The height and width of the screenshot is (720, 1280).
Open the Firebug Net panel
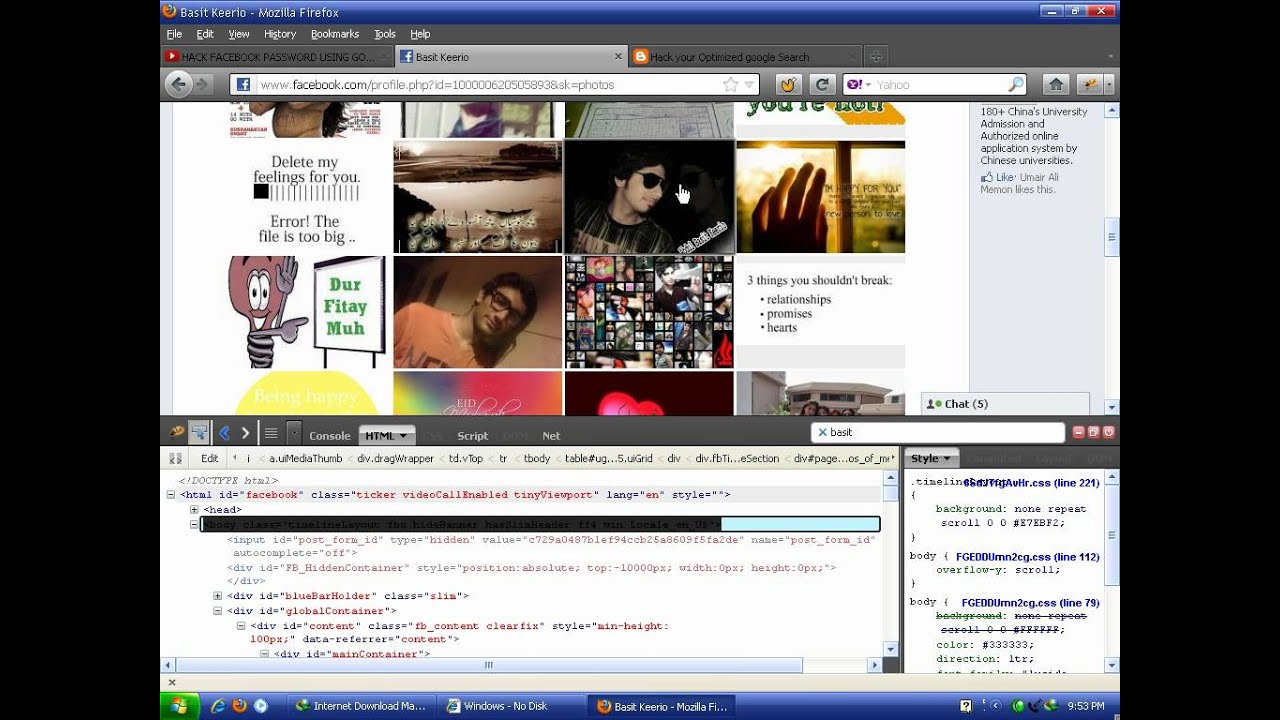(551, 436)
